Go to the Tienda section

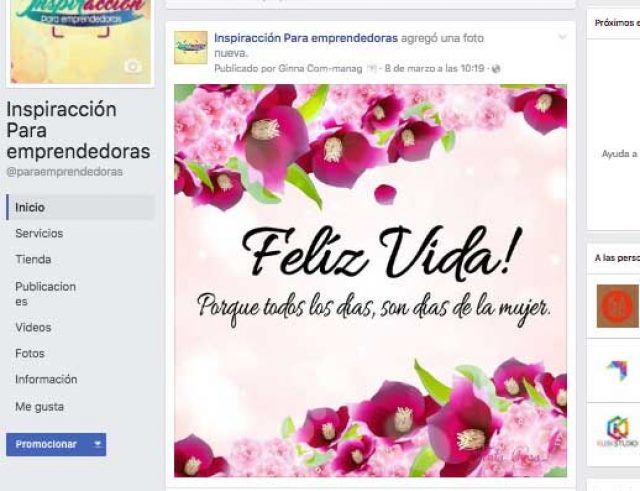tap(33, 260)
